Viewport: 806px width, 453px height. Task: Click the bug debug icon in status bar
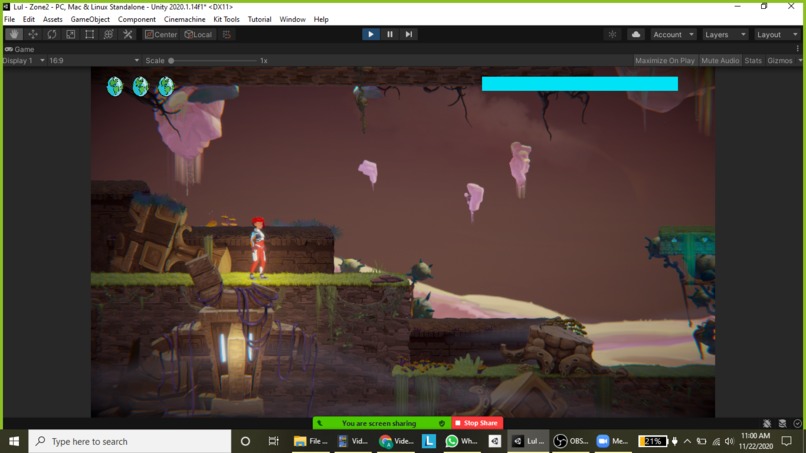(767, 423)
